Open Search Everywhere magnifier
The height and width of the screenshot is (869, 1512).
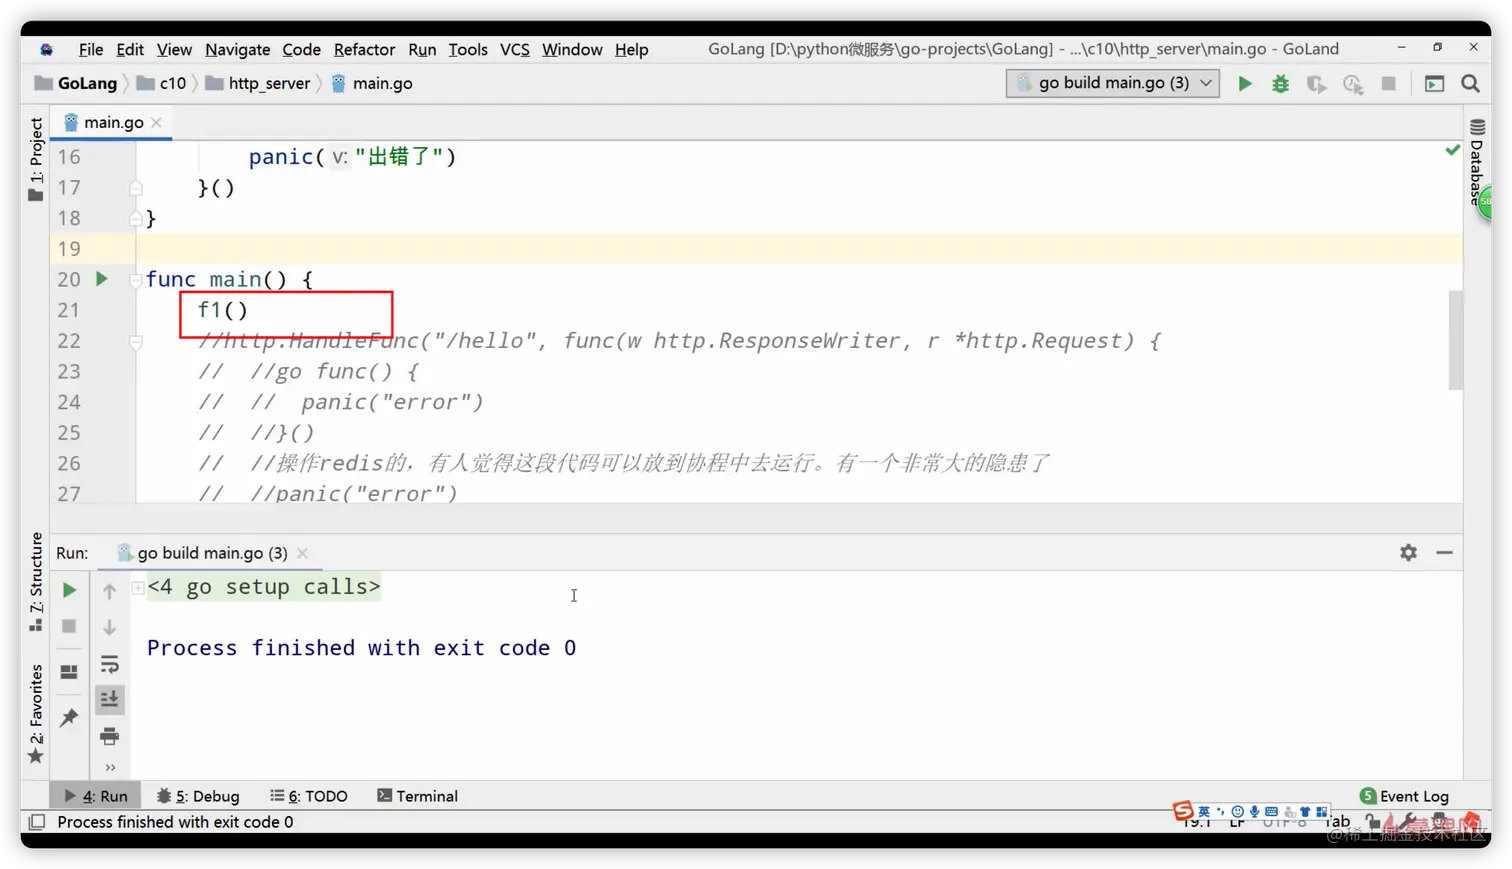point(1470,84)
